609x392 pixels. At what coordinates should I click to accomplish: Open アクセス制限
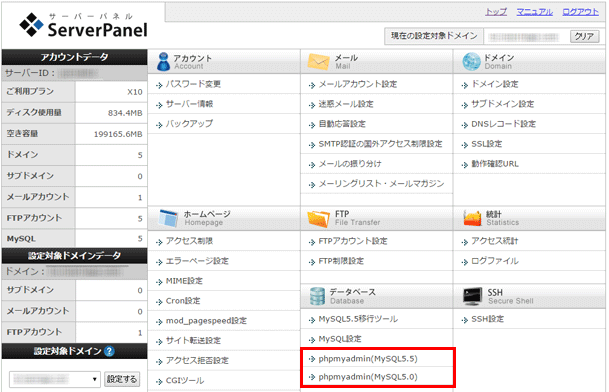point(189,241)
